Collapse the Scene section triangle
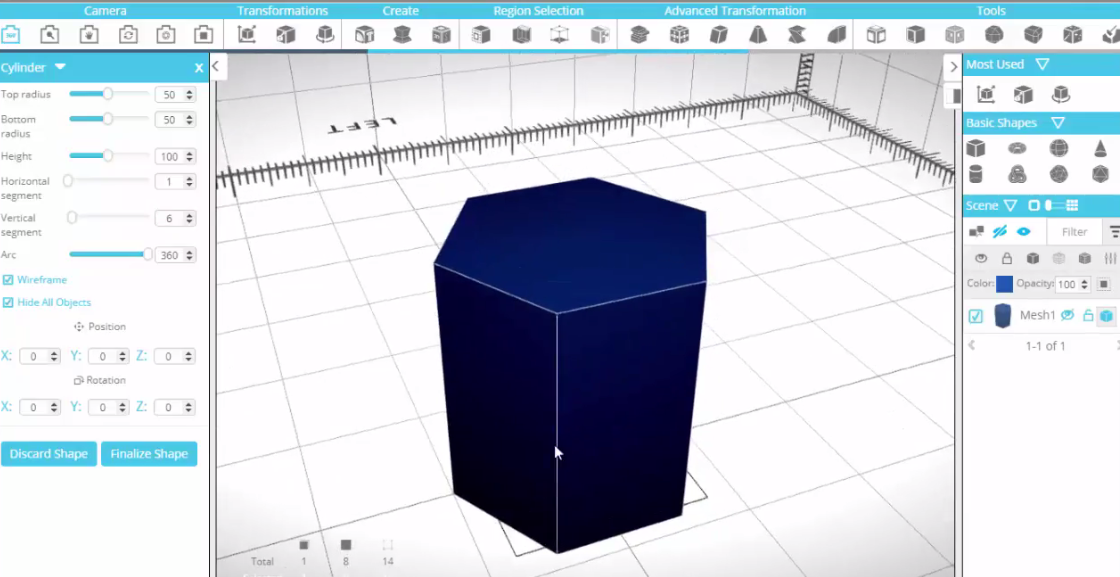Viewport: 1120px width, 577px height. coord(1010,206)
